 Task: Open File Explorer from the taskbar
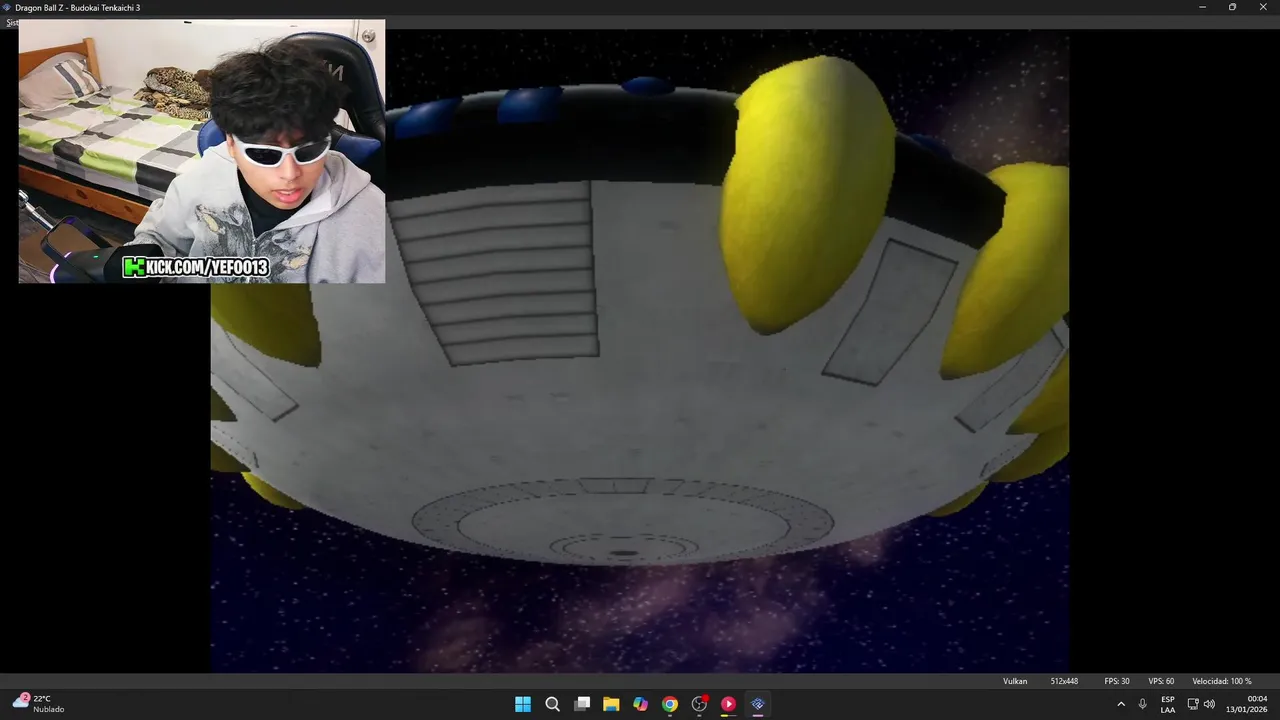click(611, 704)
